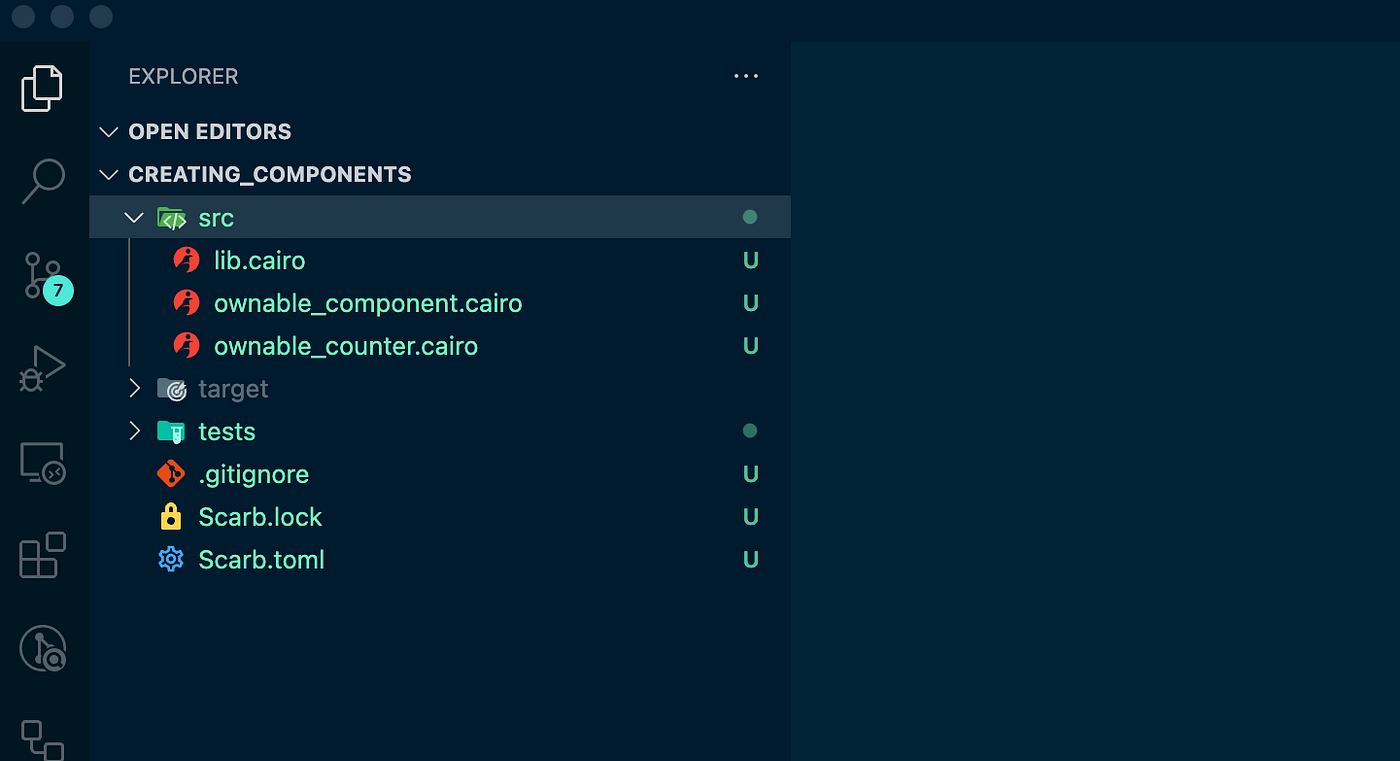Expand the OPEN EDITORS section
The width and height of the screenshot is (1400, 761).
109,132
